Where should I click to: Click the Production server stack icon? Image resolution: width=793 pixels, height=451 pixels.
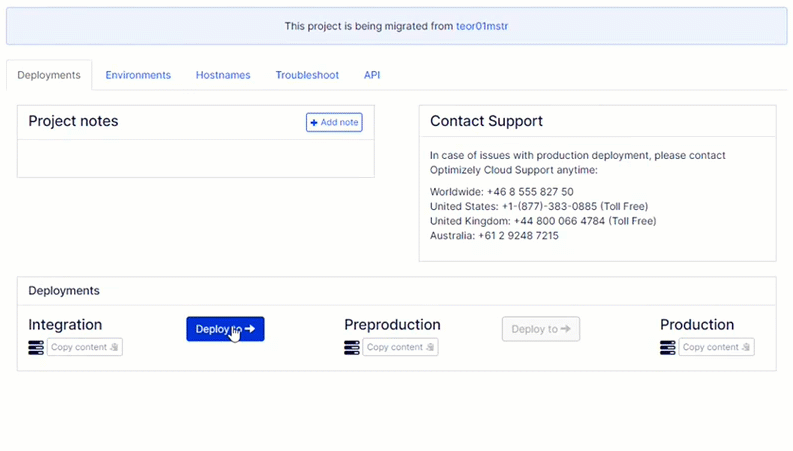pos(668,348)
